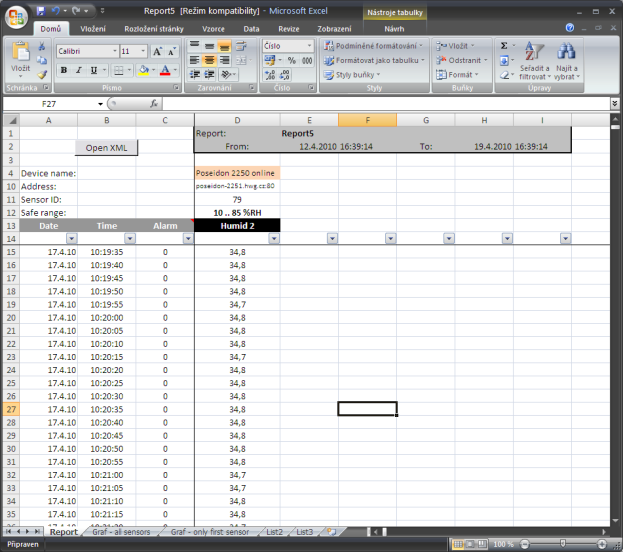623x552 pixels.
Task: Click the Office button logo
Action: pyautogui.click(x=16, y=17)
